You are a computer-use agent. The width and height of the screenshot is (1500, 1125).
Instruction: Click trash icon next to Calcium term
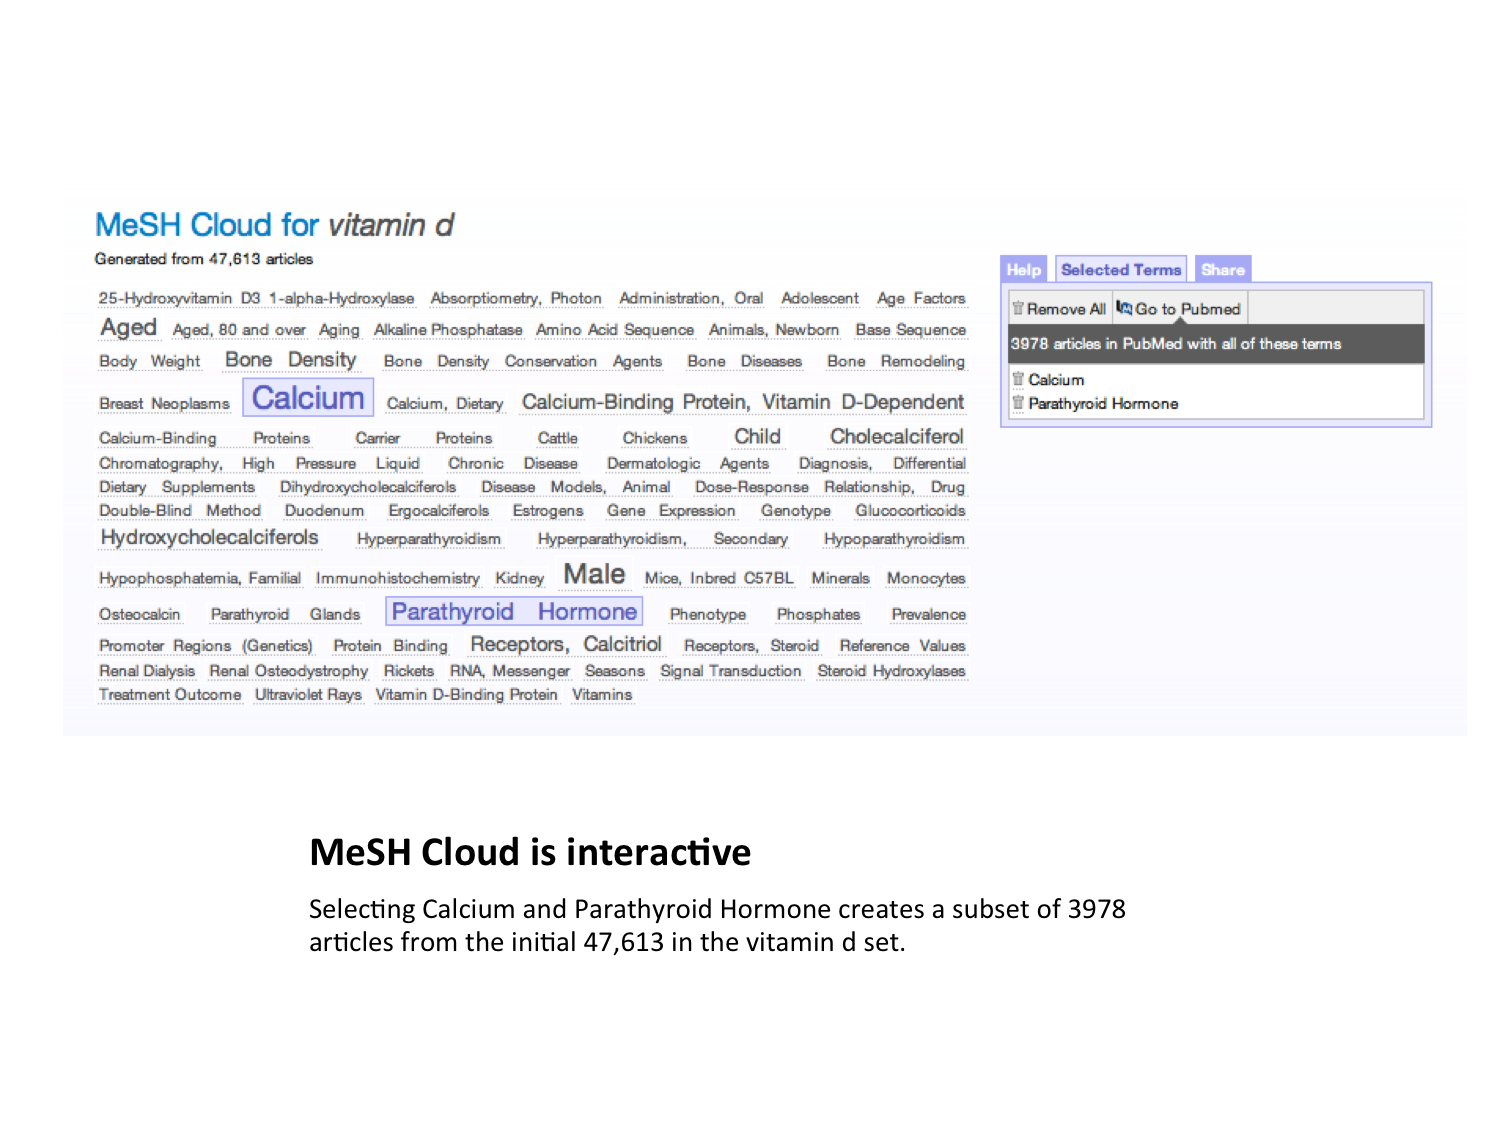(x=1018, y=379)
